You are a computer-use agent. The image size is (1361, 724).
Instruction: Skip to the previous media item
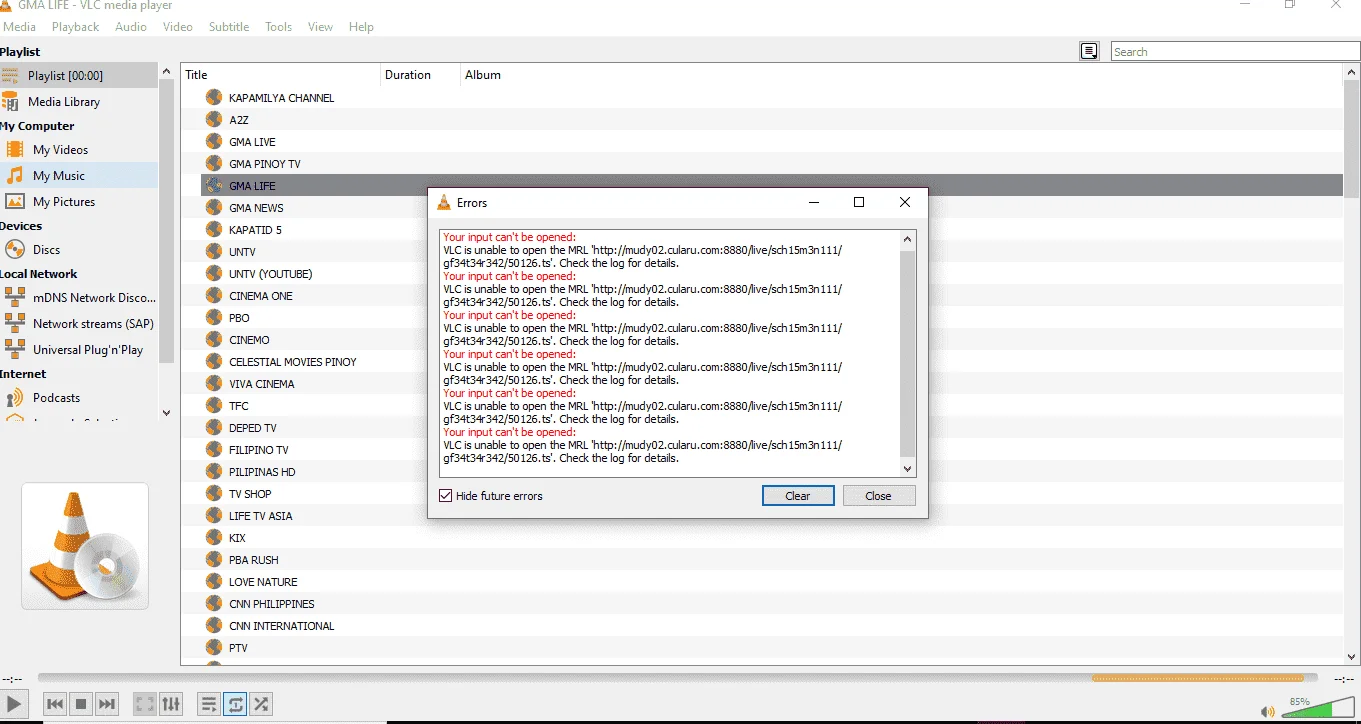56,704
